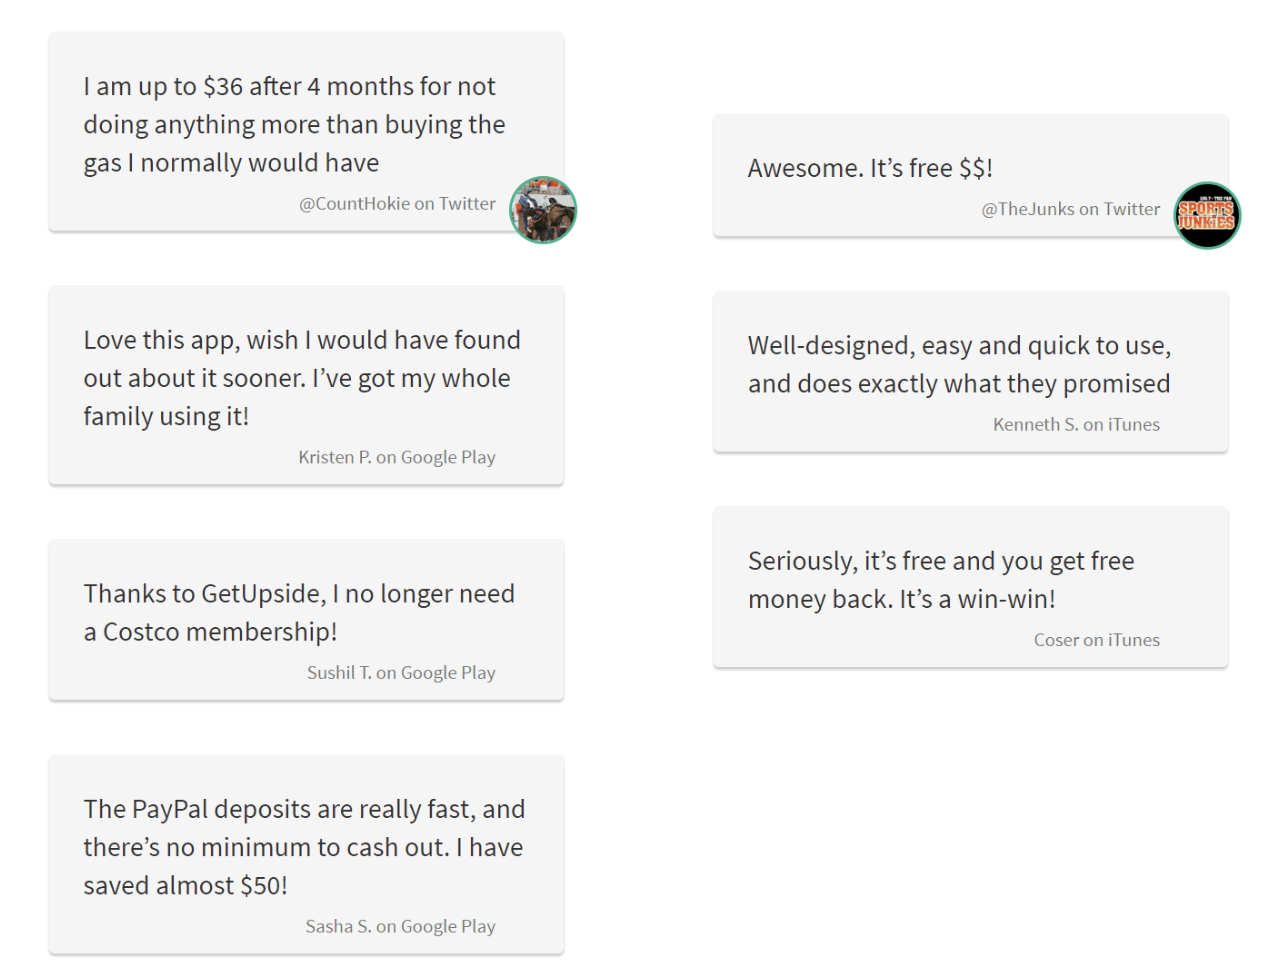Click the CountHokie profile avatar
The image size is (1280, 980).
click(543, 210)
